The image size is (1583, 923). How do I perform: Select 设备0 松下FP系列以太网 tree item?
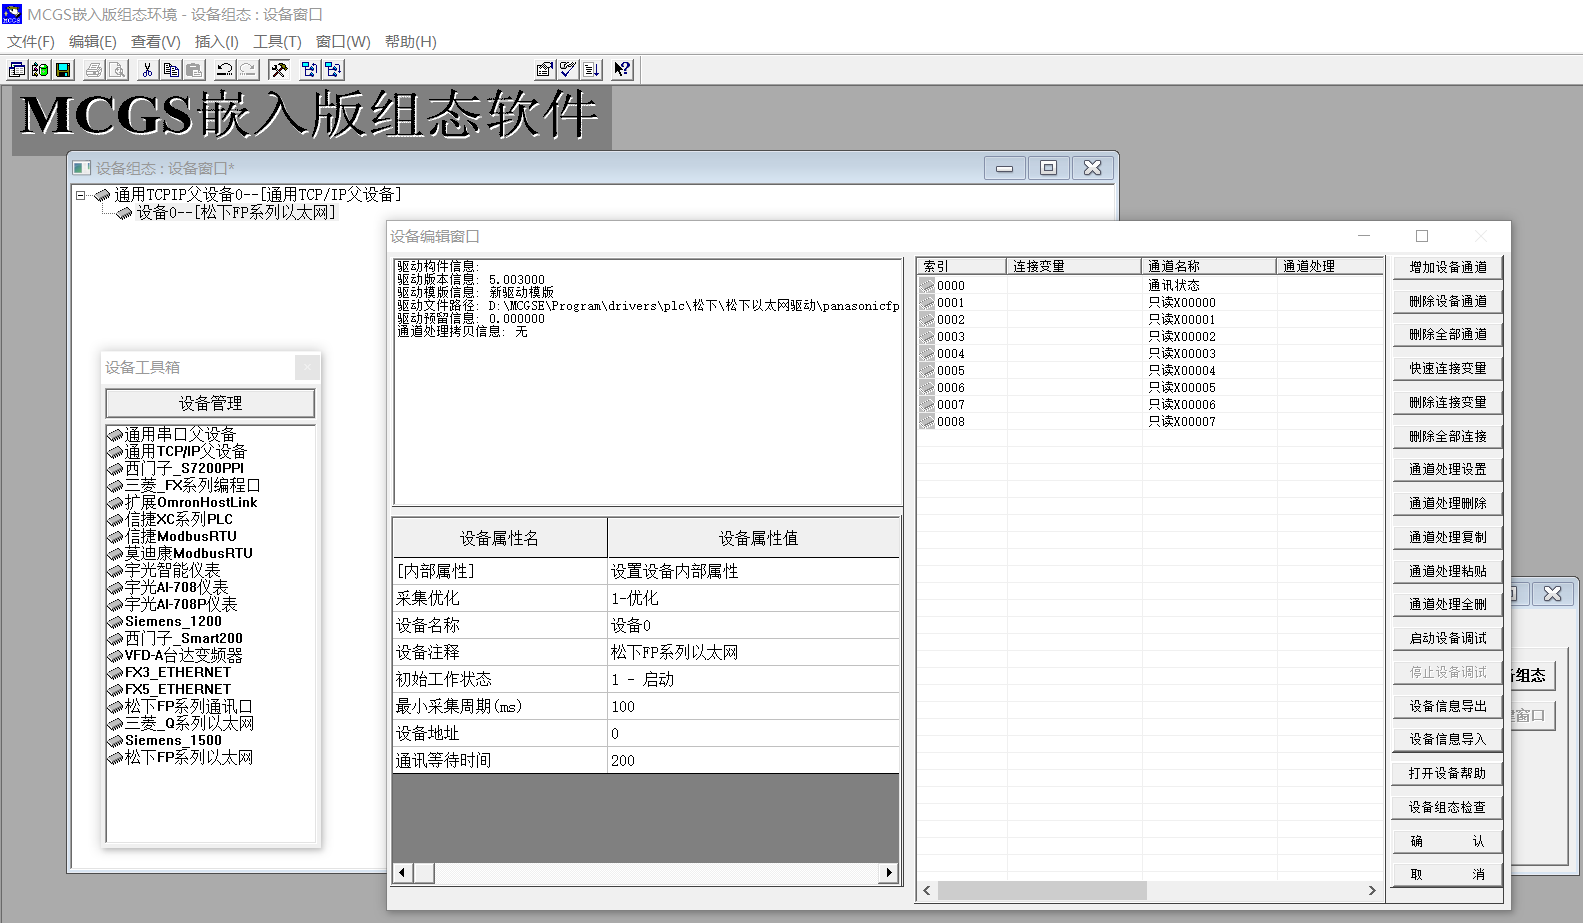[x=235, y=213]
